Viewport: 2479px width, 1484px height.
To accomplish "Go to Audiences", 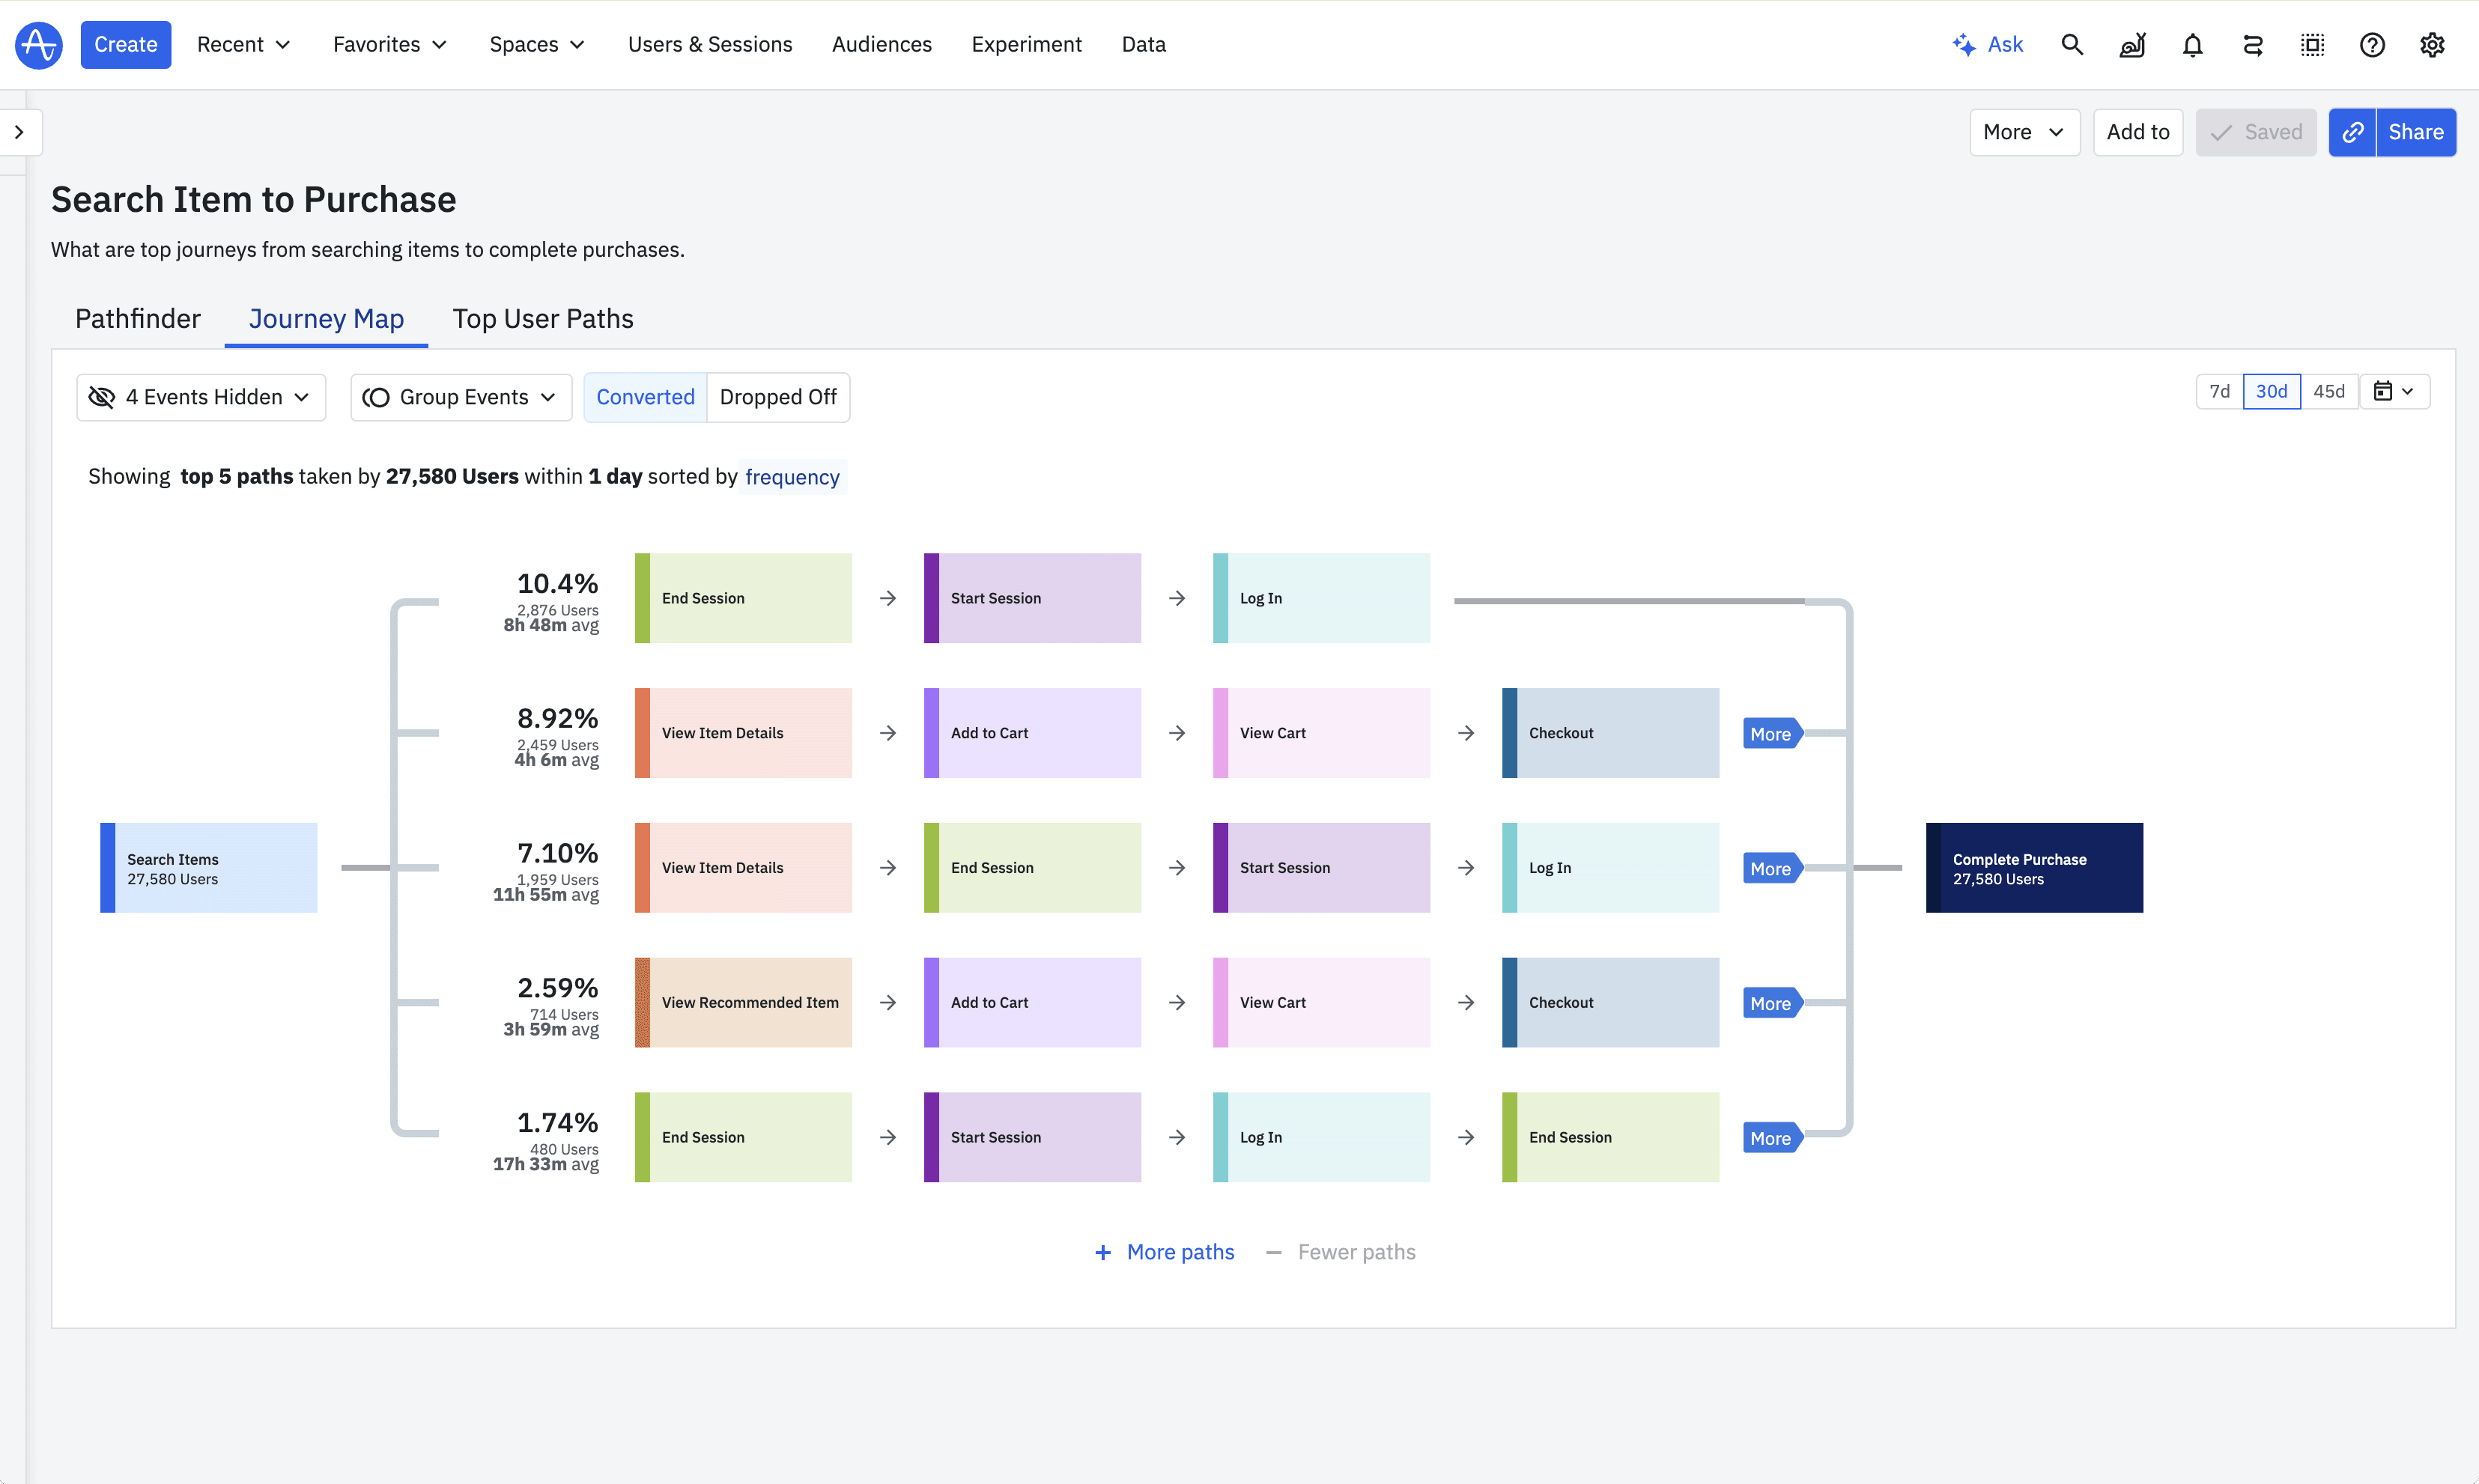I will (881, 45).
